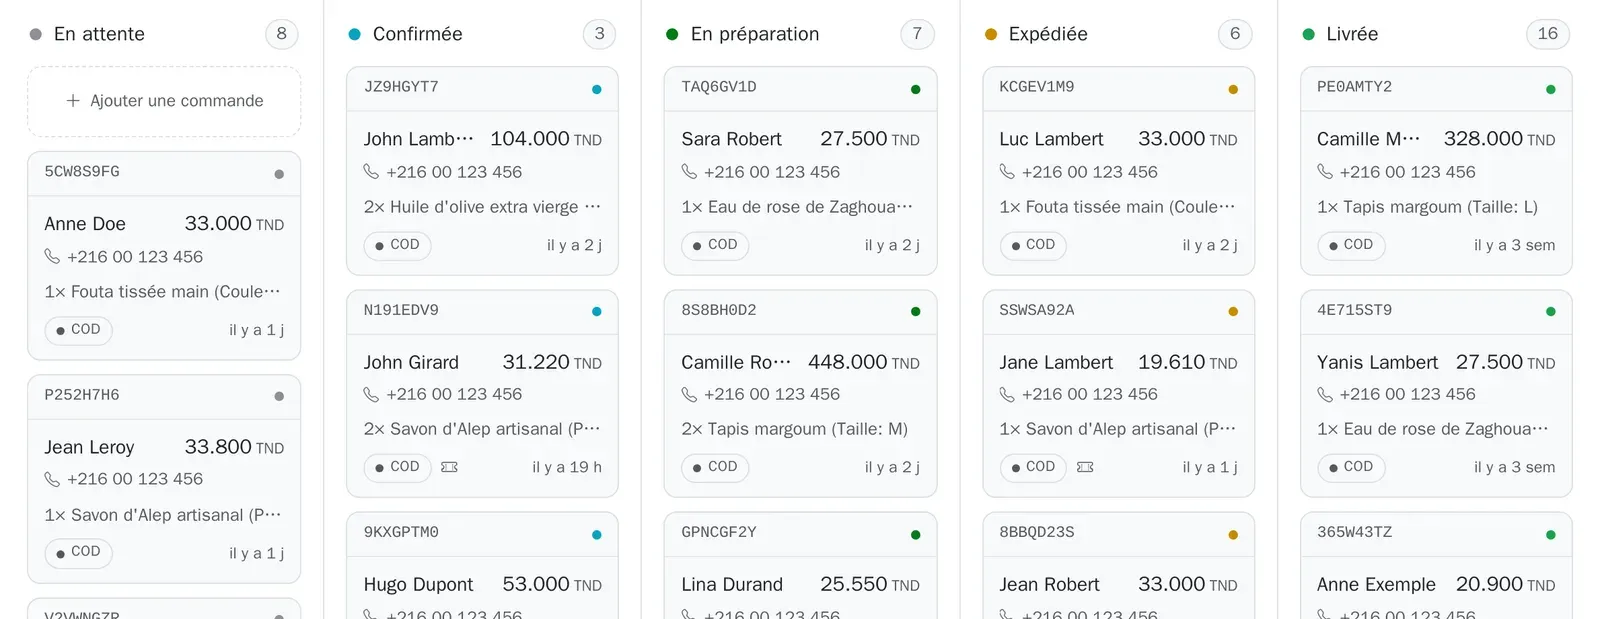Click count badge 7 in En préparation
This screenshot has width=1600, height=619.
917,34
